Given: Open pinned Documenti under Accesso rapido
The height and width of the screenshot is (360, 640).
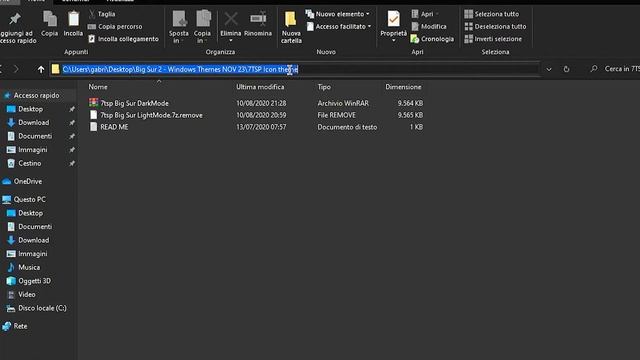Looking at the screenshot, I should coord(35,136).
